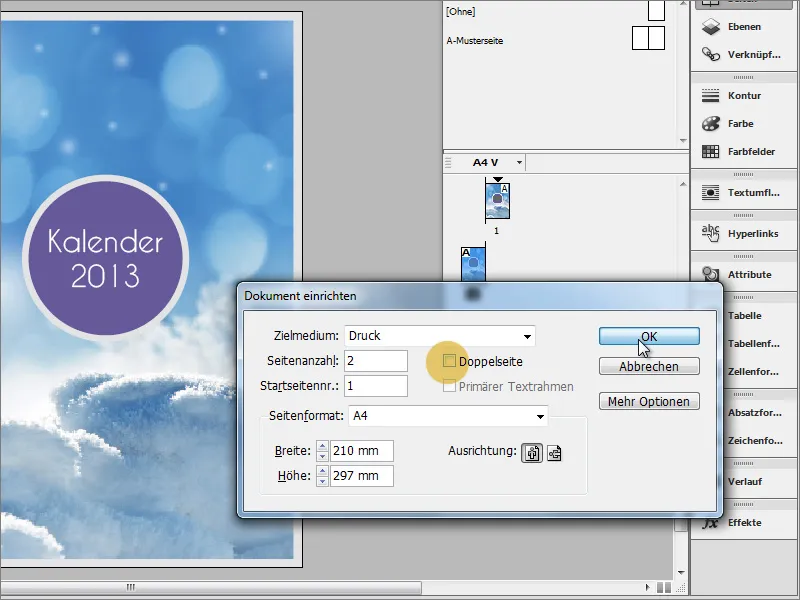Decrease Breite with down arrow
Screen dimensions: 800x600
(322, 456)
